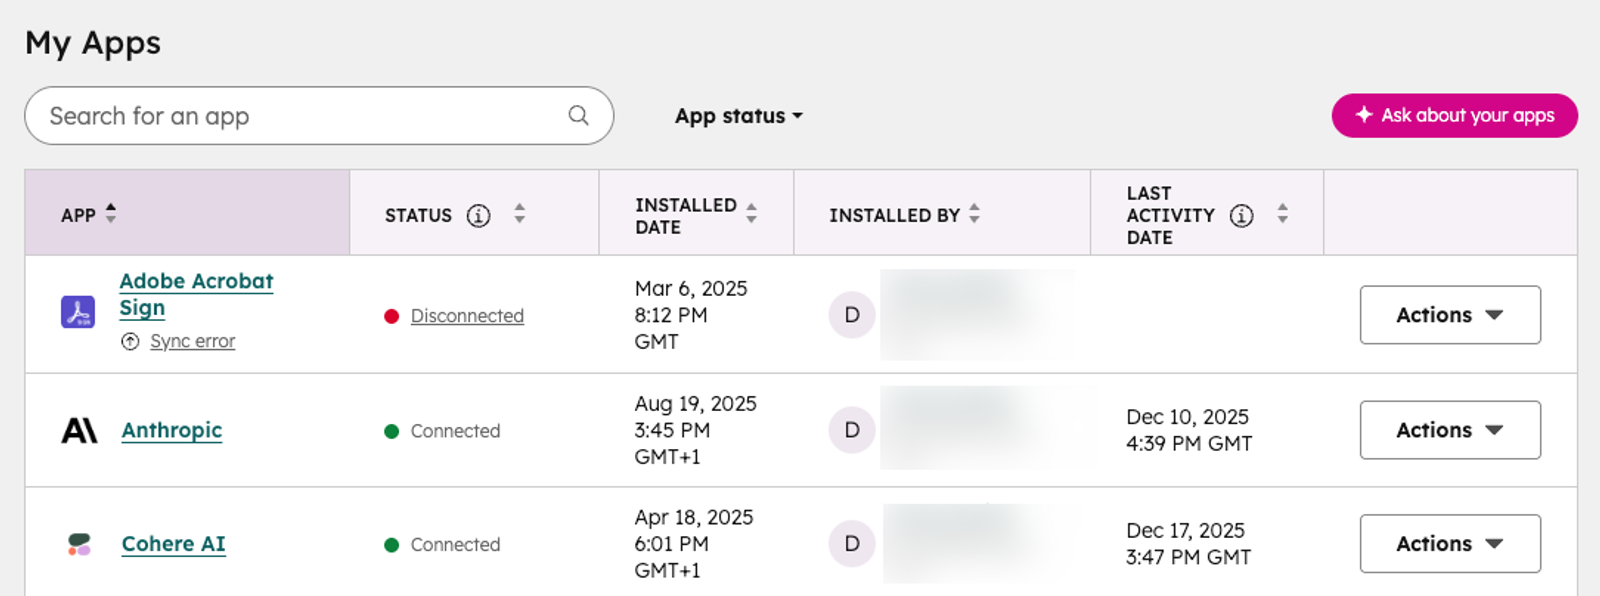Click the My Apps heading
The height and width of the screenshot is (596, 1600).
(x=93, y=43)
